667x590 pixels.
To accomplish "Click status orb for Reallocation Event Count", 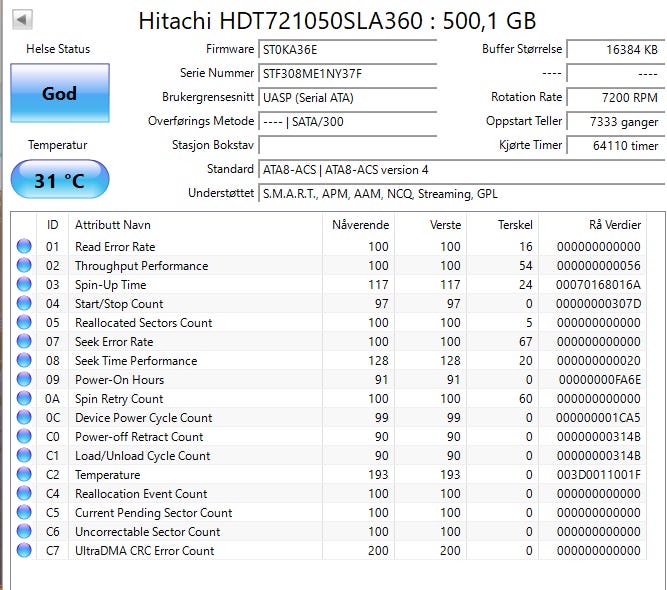I will [24, 493].
